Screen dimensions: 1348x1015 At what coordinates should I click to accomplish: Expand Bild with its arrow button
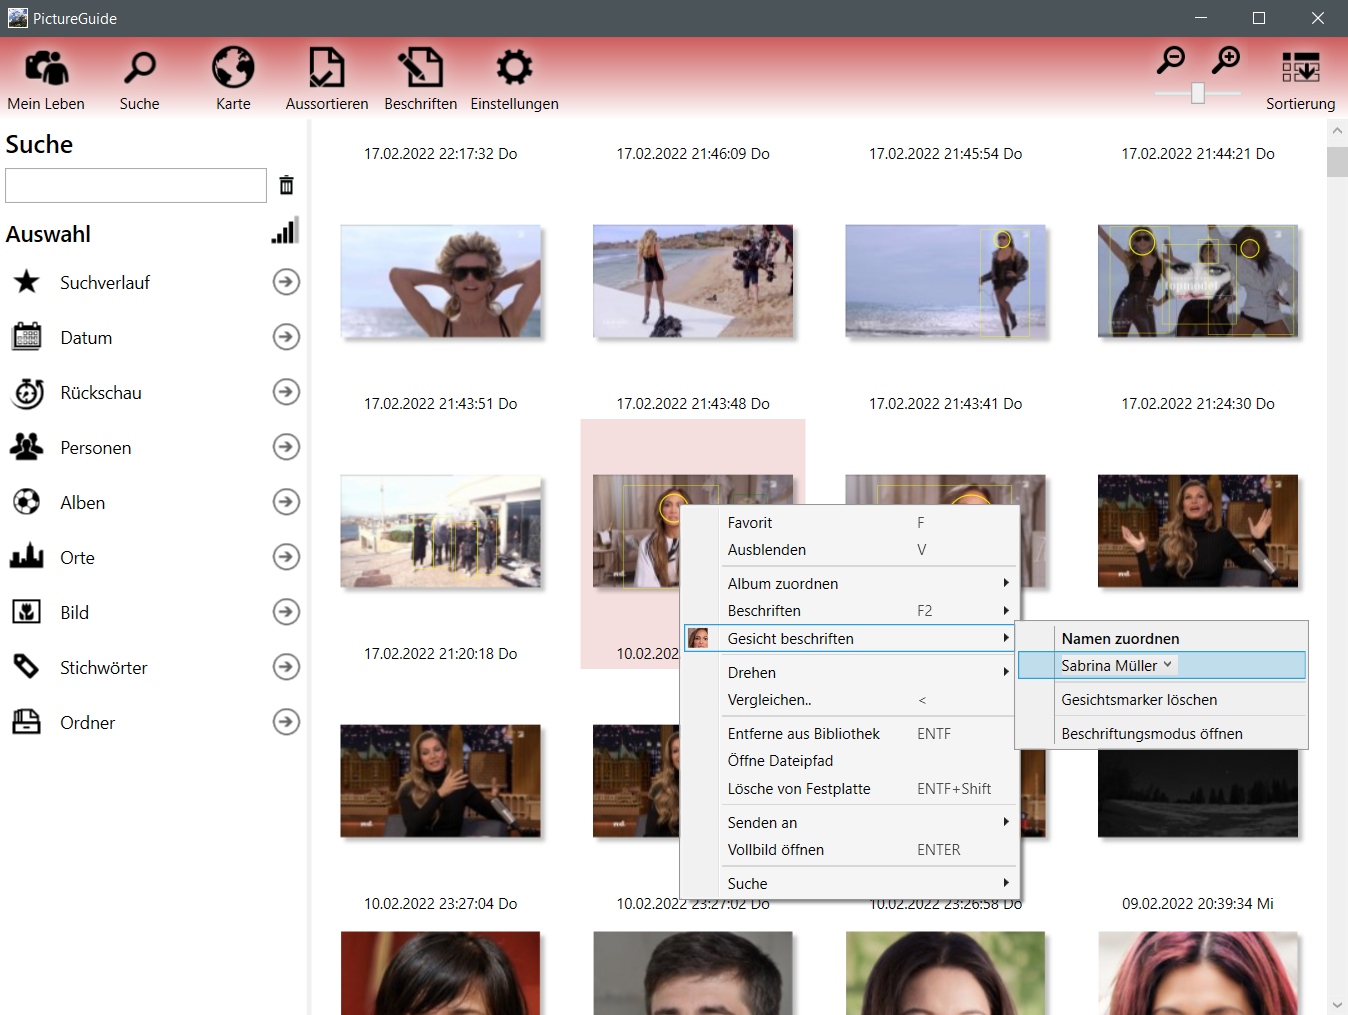pyautogui.click(x=286, y=612)
